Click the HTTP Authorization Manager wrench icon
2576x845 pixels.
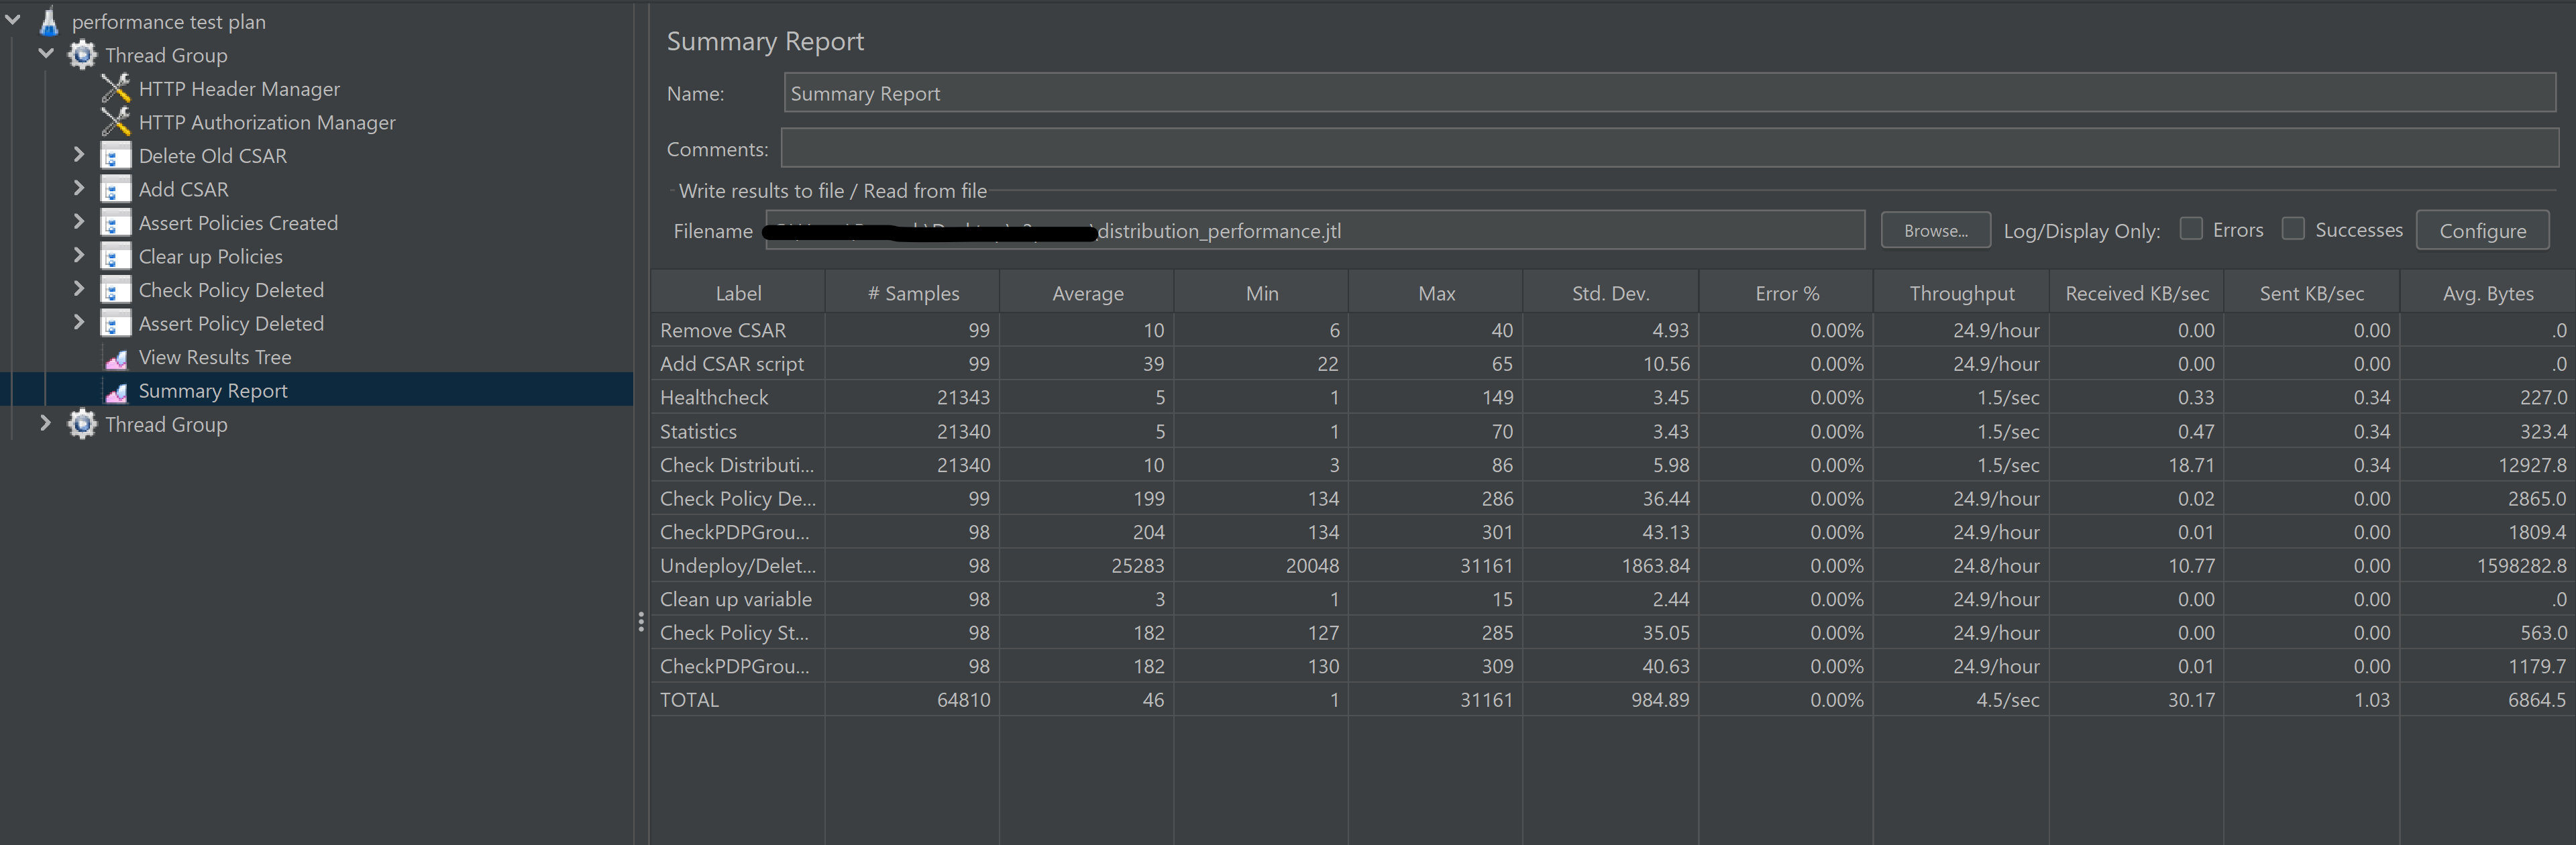(x=116, y=122)
